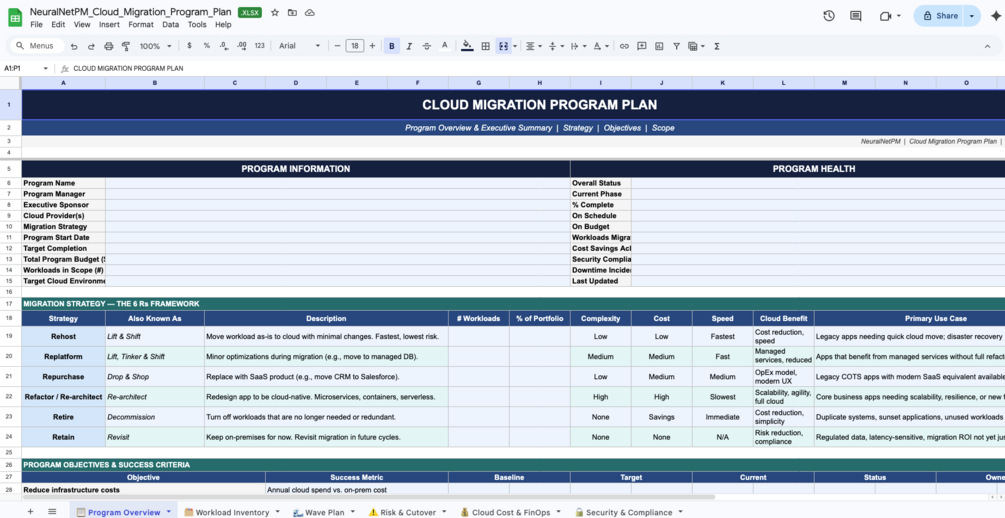
Task: Open Share options dropdown arrow
Action: tap(972, 16)
